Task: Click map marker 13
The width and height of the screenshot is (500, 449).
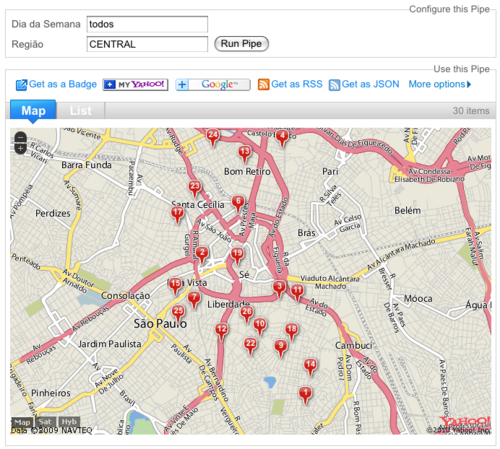Action: pos(245,152)
